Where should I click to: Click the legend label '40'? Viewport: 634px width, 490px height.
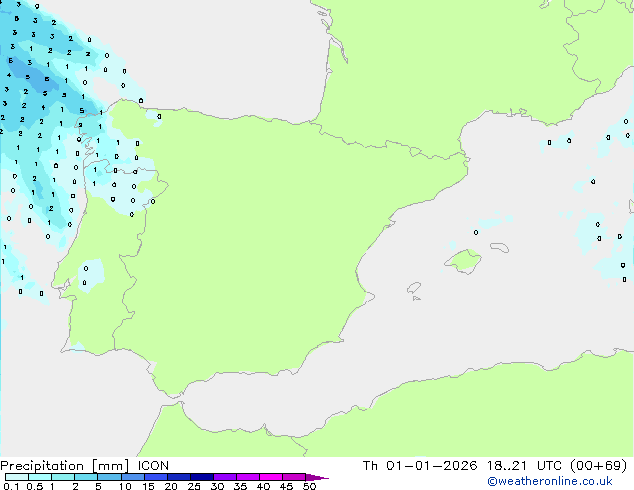263,486
